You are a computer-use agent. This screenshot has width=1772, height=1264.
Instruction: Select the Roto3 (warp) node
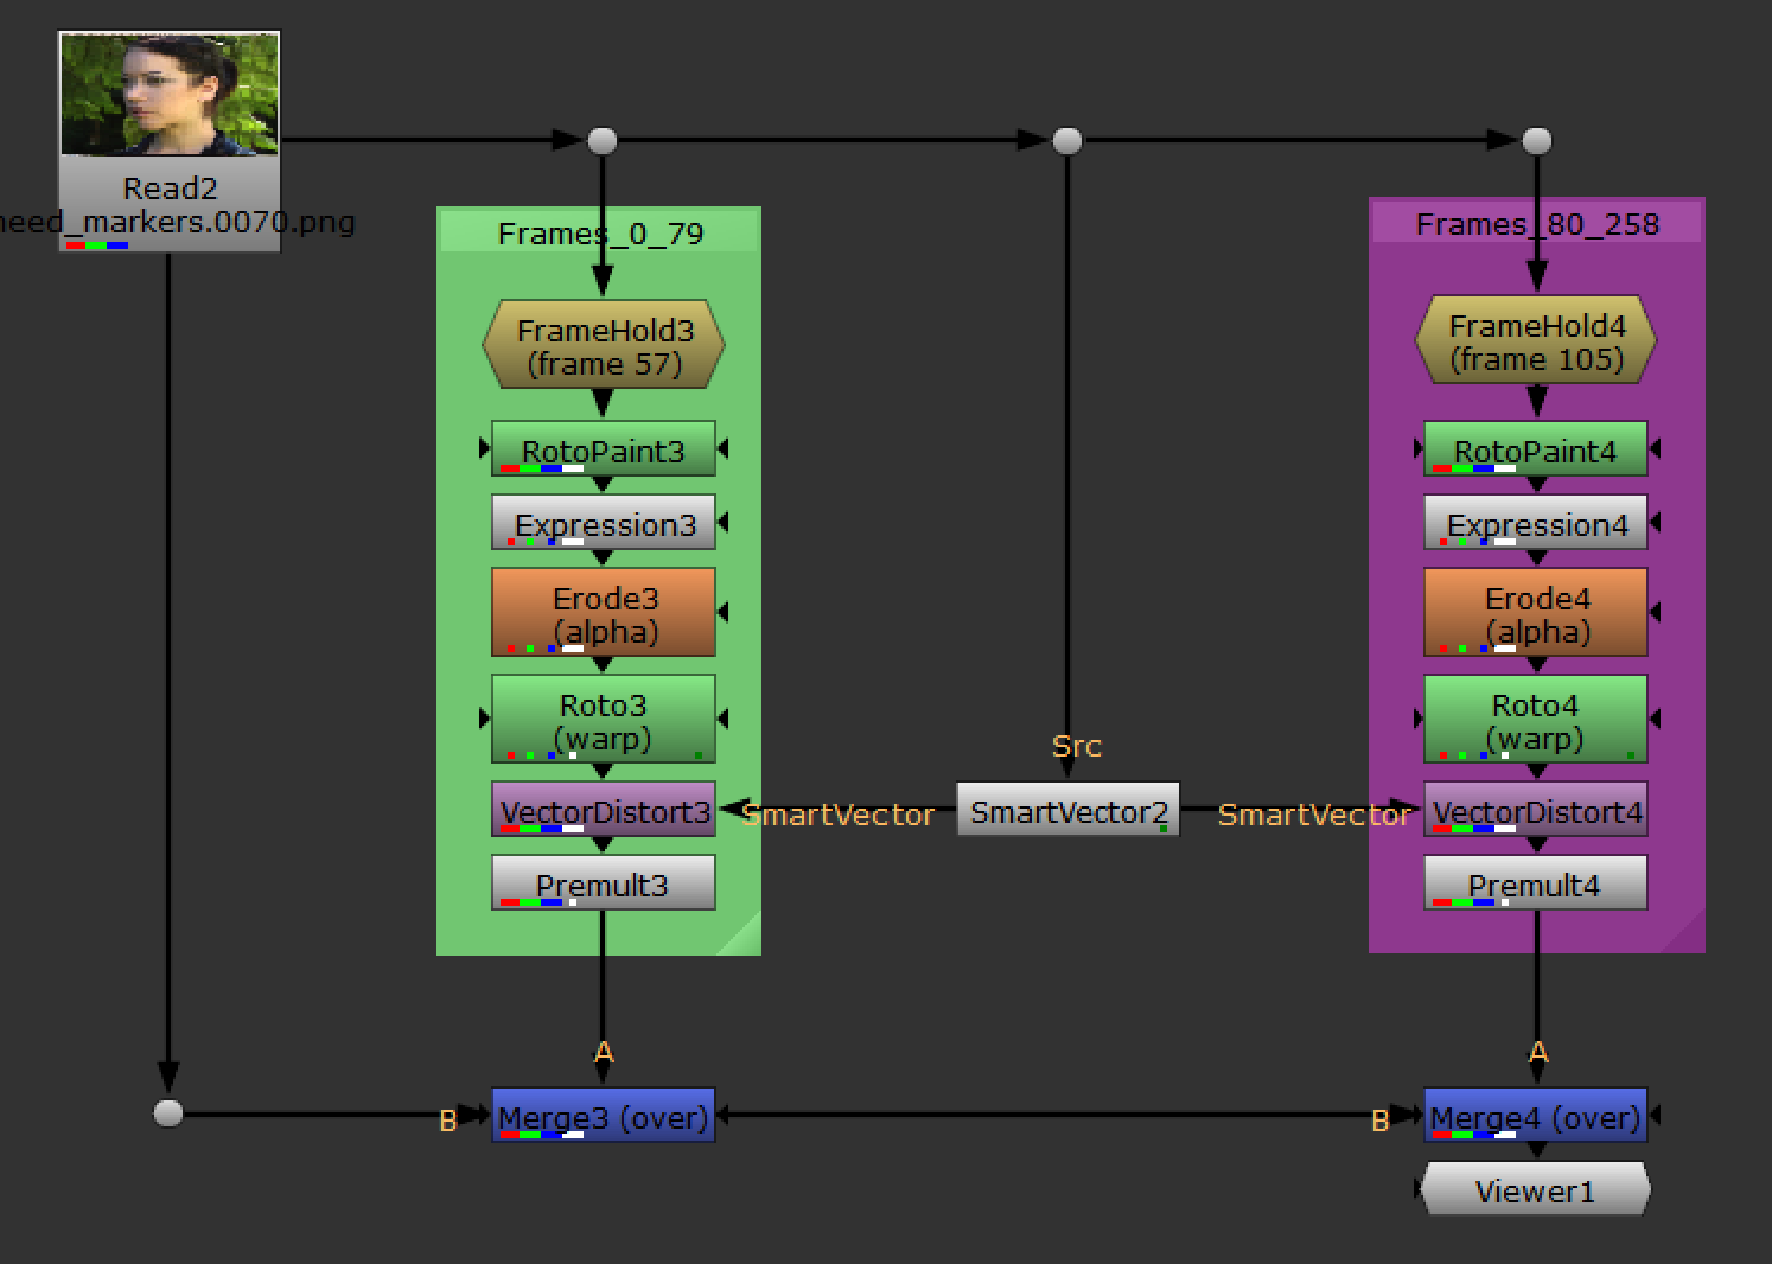(x=603, y=719)
